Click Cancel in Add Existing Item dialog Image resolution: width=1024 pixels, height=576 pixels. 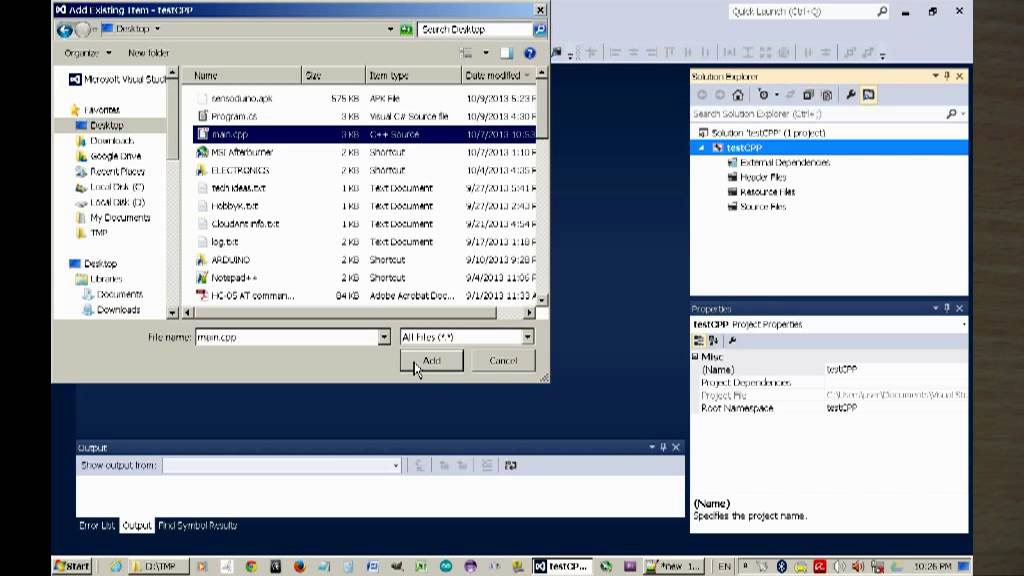503,360
